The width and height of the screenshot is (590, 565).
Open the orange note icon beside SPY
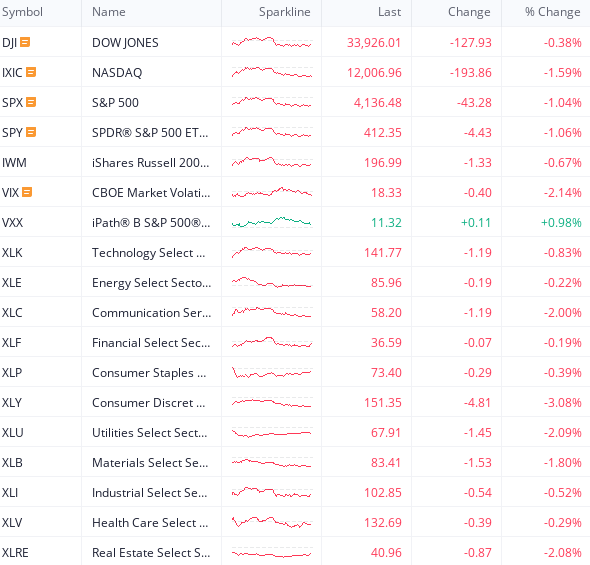(31, 132)
